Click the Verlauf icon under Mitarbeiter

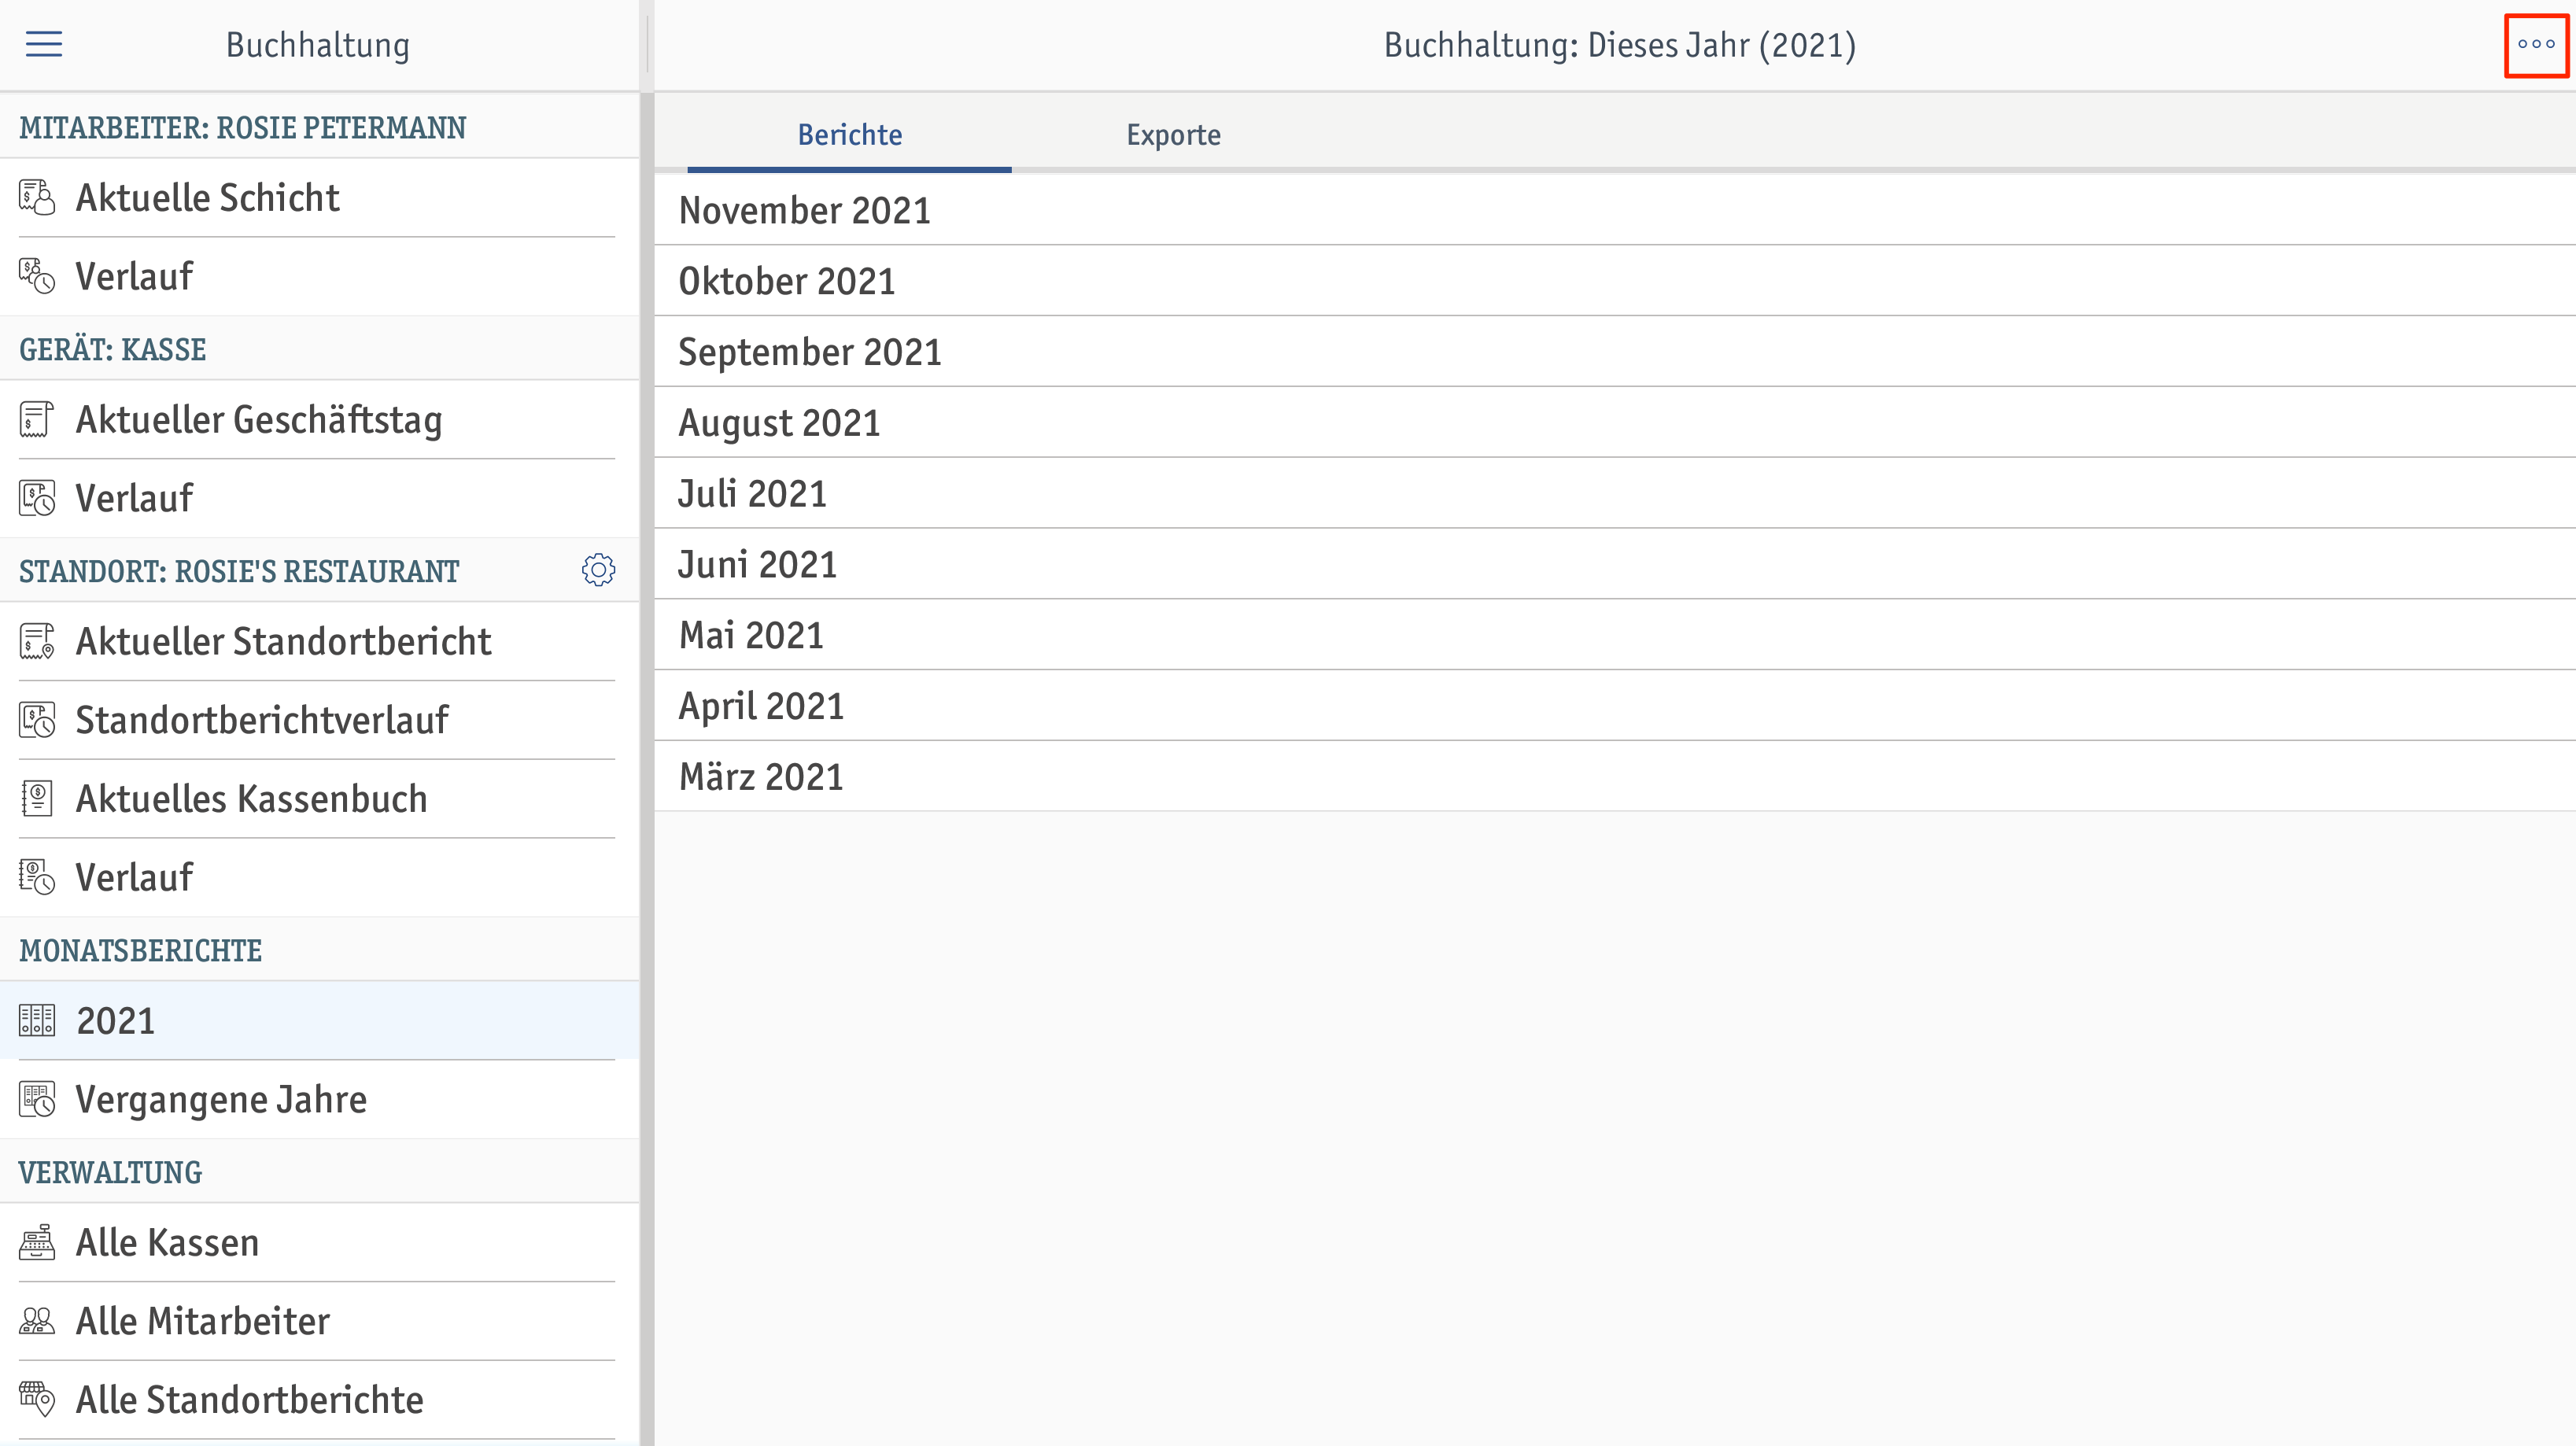[37, 276]
